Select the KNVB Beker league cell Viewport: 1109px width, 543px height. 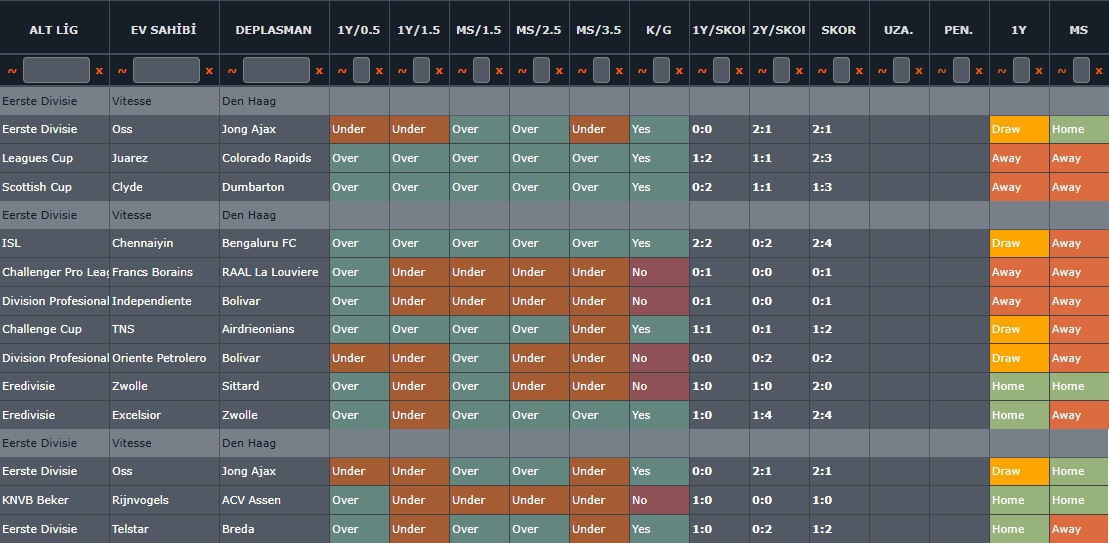pos(54,500)
